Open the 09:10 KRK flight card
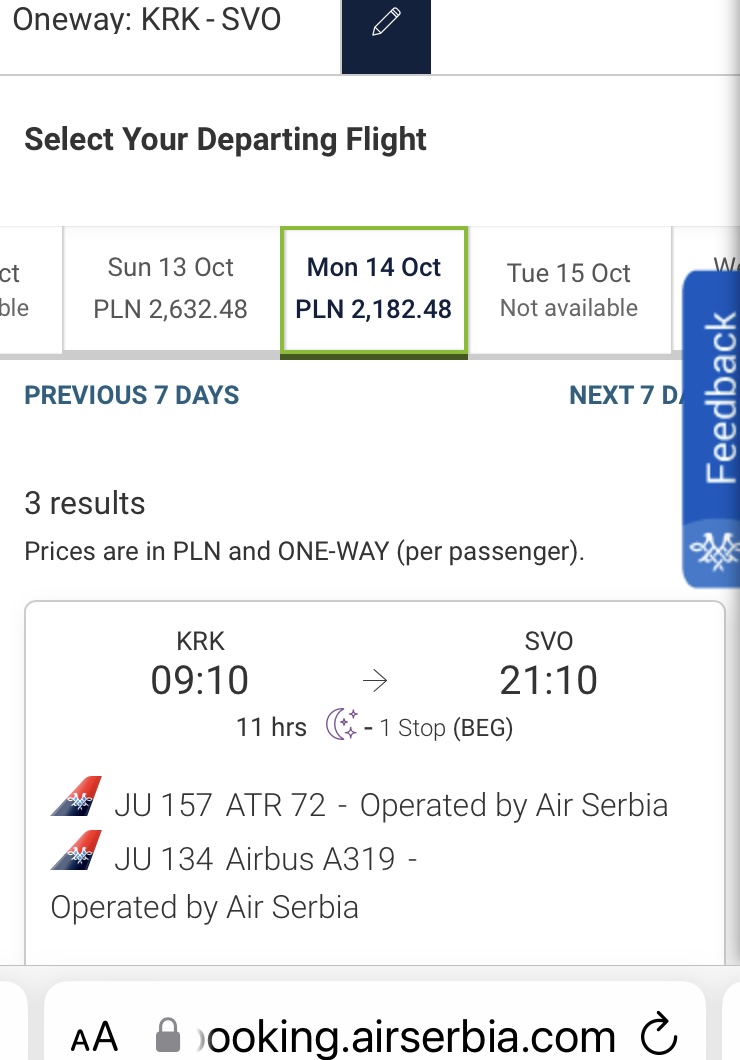 pyautogui.click(x=375, y=783)
